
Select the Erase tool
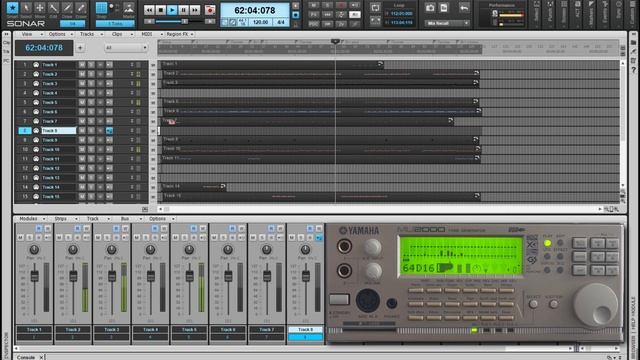[81, 7]
